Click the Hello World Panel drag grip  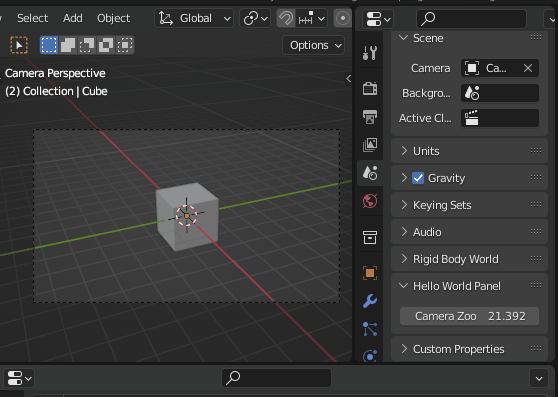536,286
